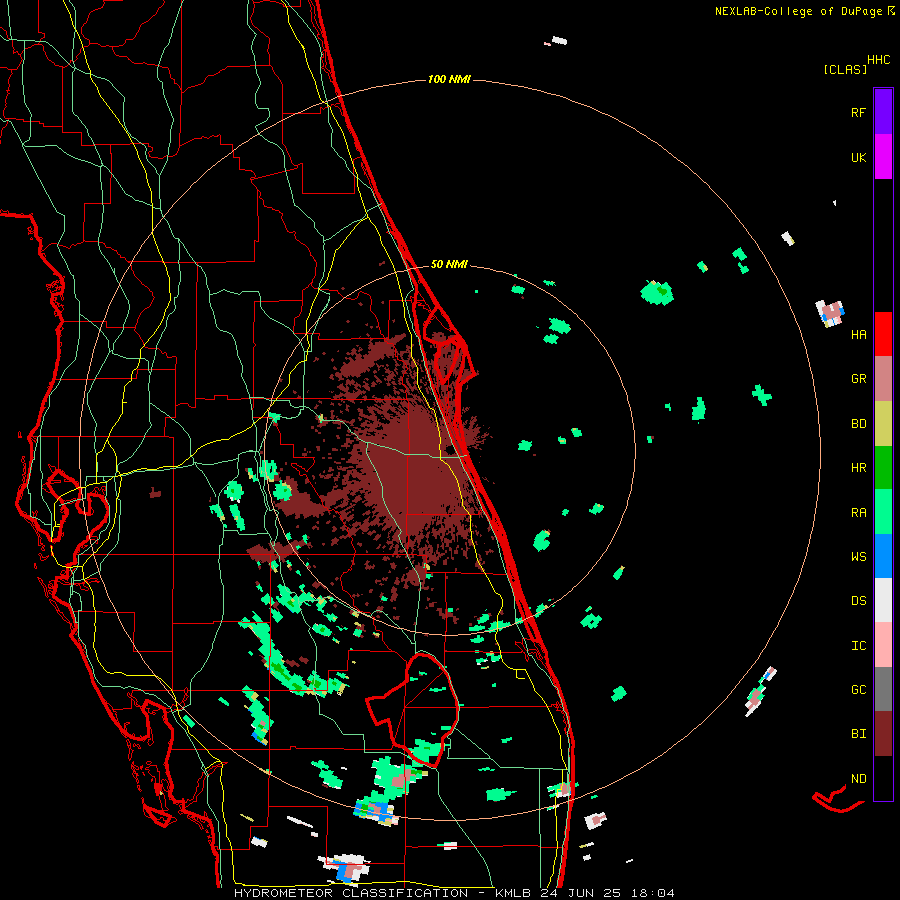The image size is (900, 900).
Task: Click the GR pink-brown legend swatch
Action: [x=883, y=379]
